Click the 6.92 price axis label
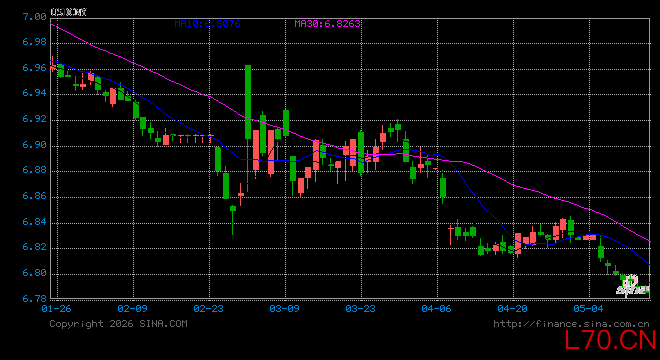The image size is (660, 360). 35,119
